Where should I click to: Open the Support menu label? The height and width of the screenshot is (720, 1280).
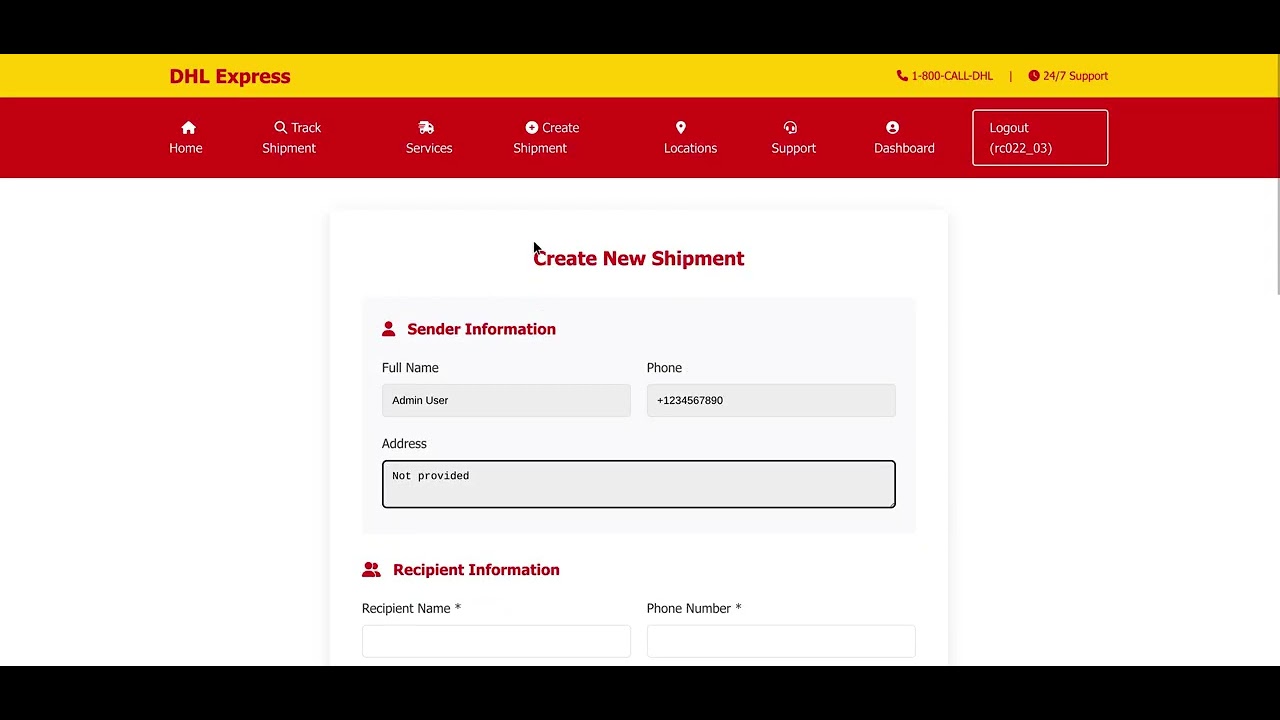(794, 148)
